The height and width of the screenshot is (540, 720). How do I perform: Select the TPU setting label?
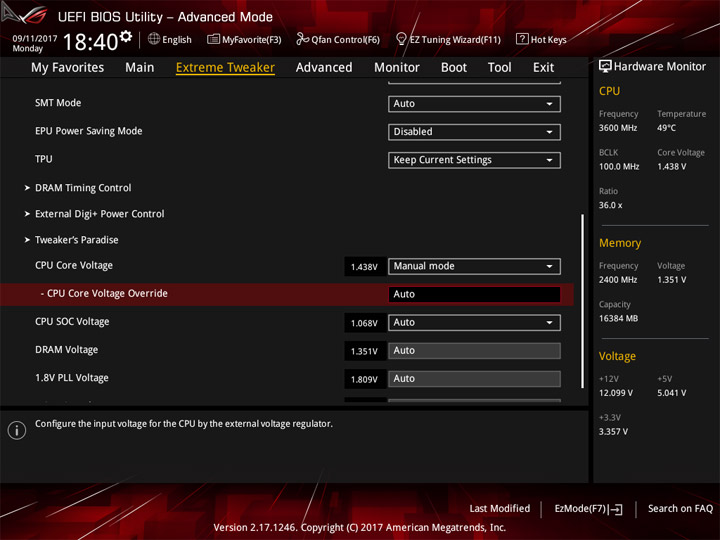point(44,159)
